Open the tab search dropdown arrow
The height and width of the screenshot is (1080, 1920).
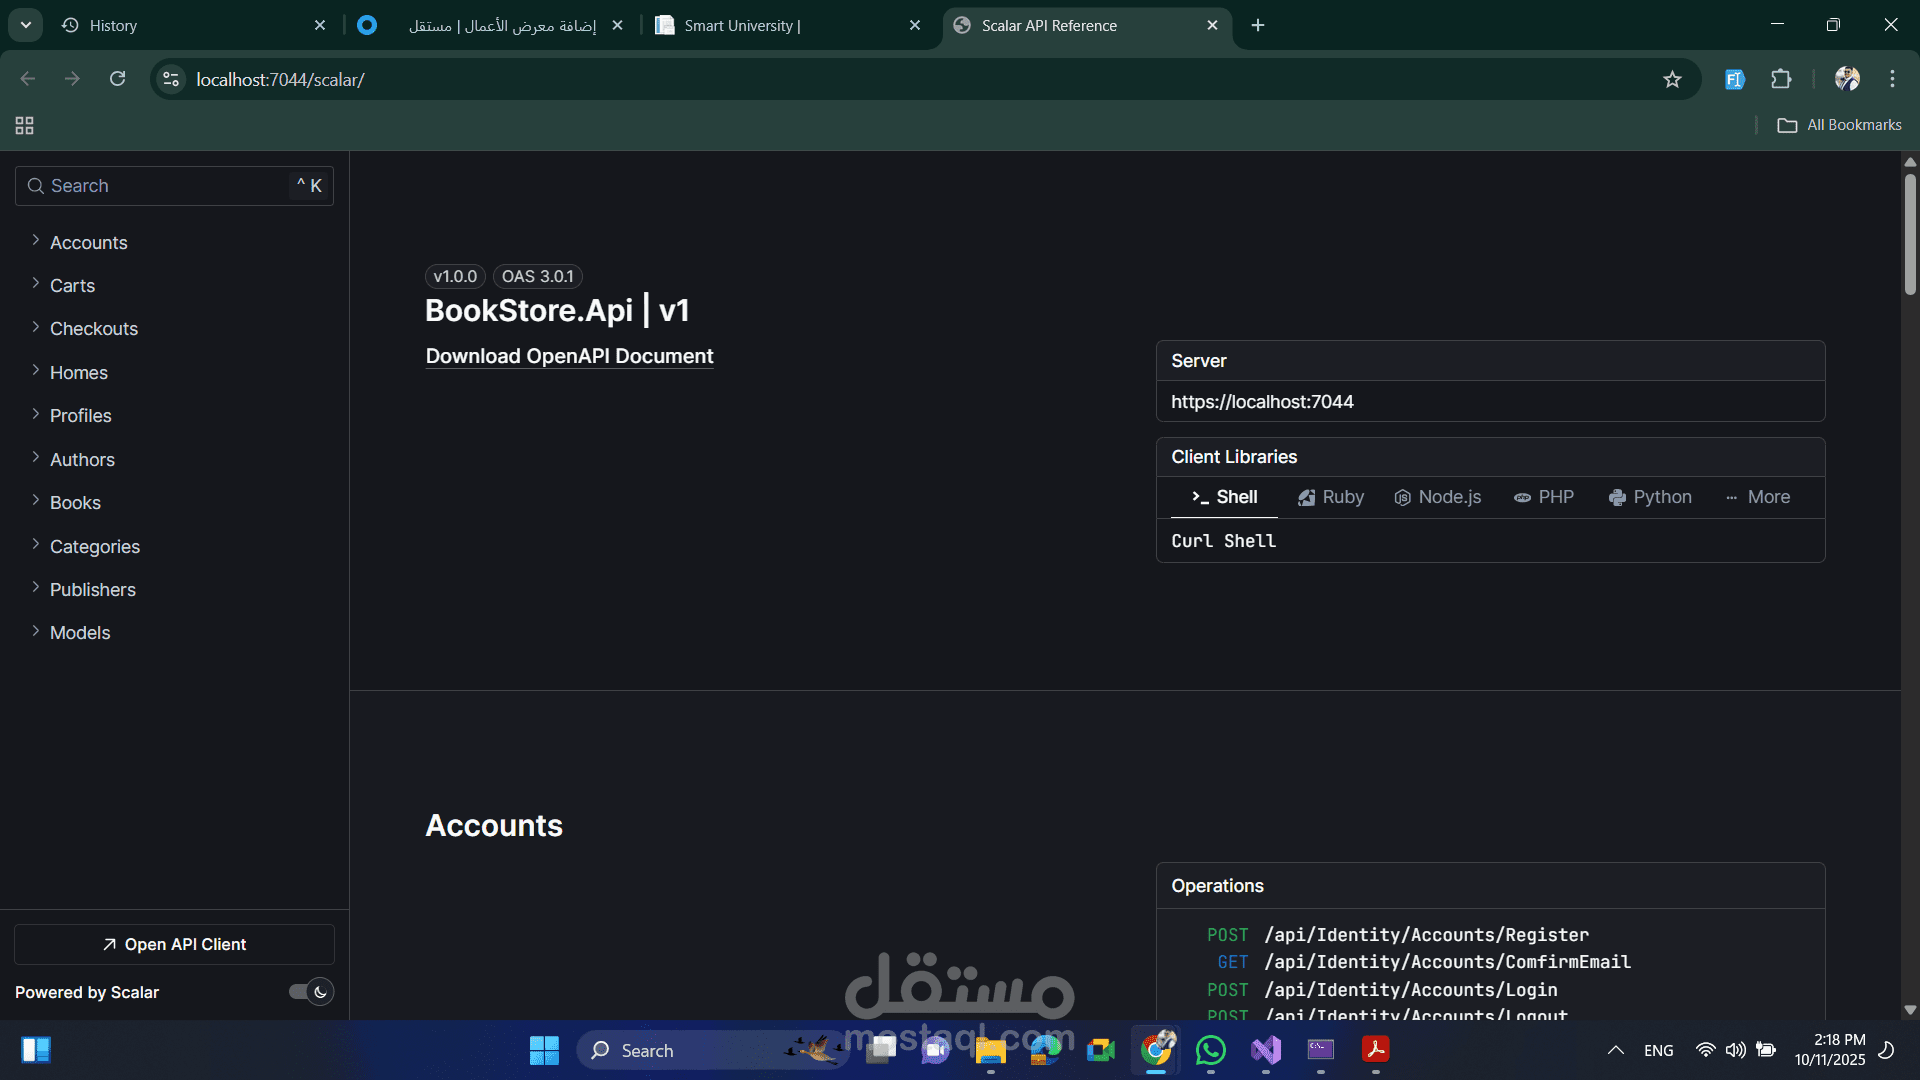(x=25, y=25)
